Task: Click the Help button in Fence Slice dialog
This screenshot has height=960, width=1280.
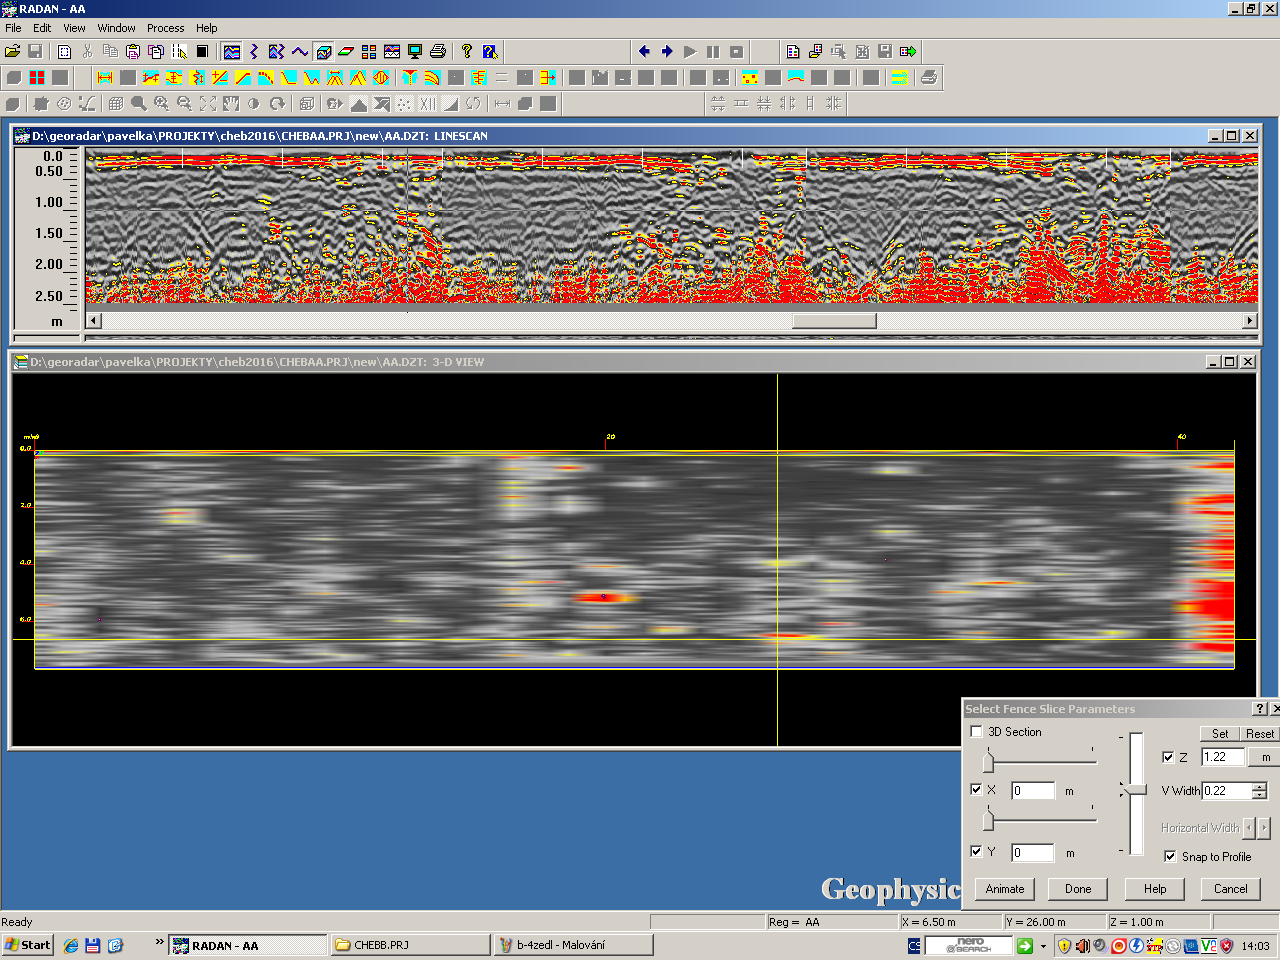Action: 1155,889
